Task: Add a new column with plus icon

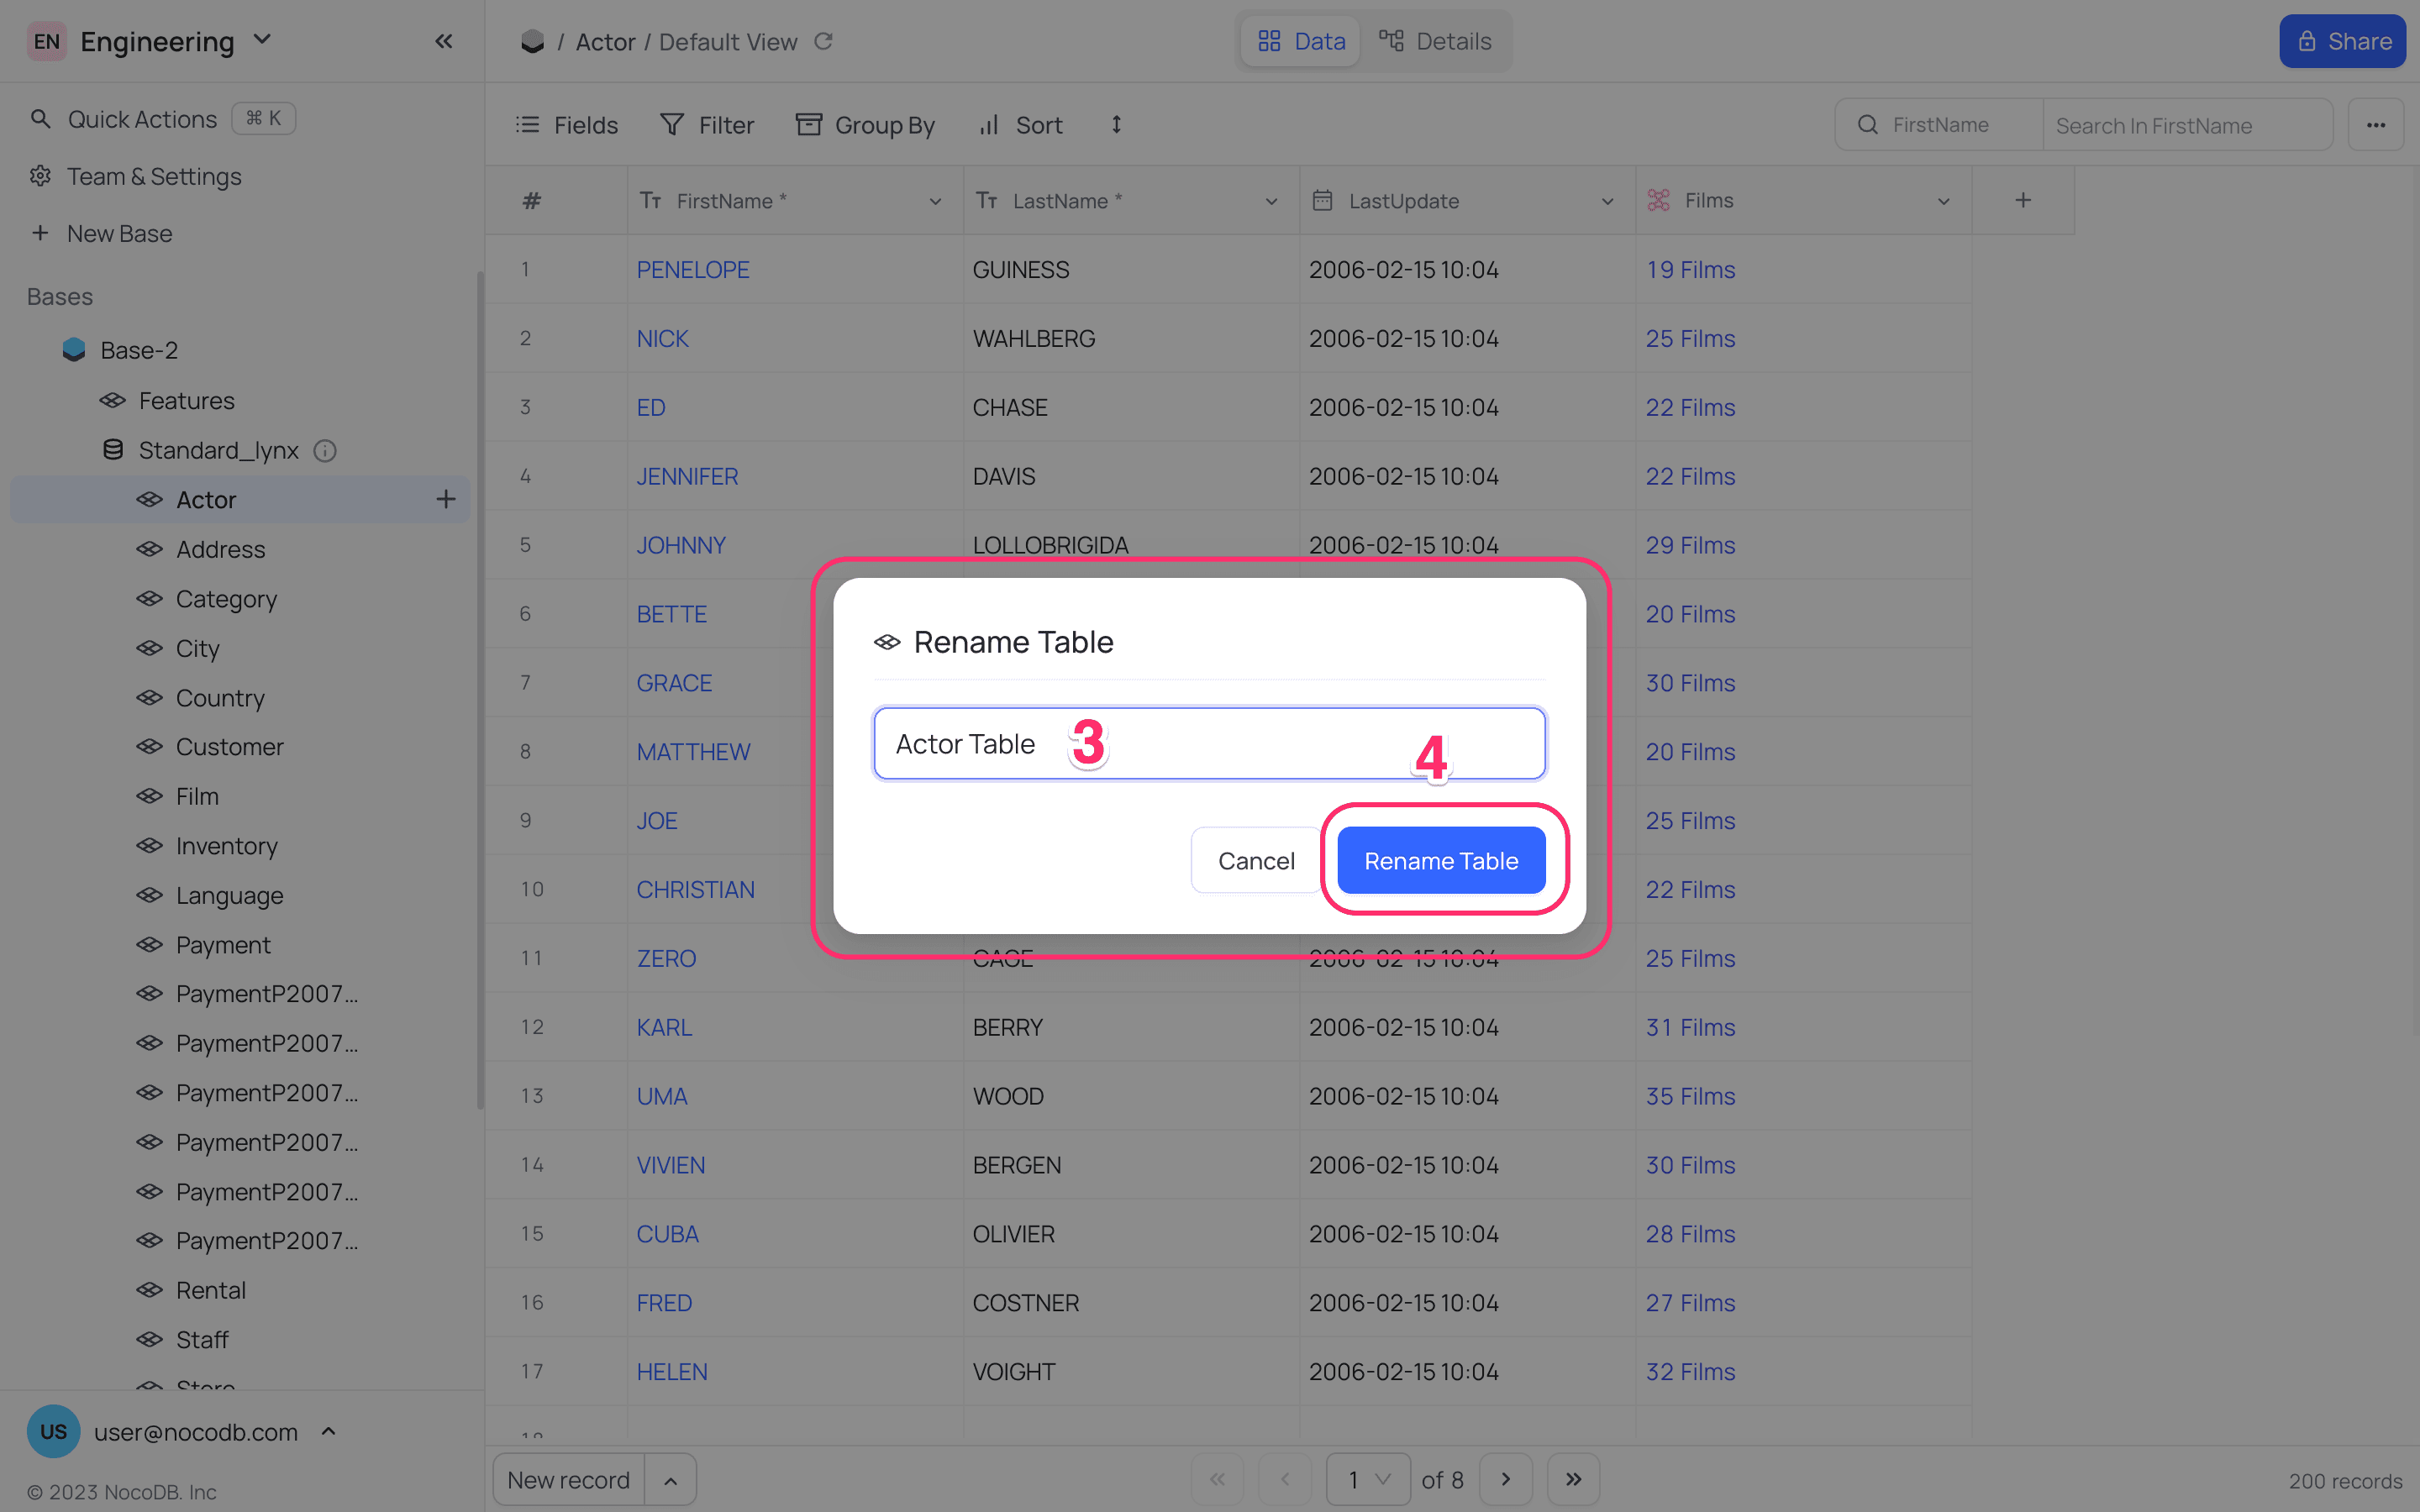Action: [2023, 200]
